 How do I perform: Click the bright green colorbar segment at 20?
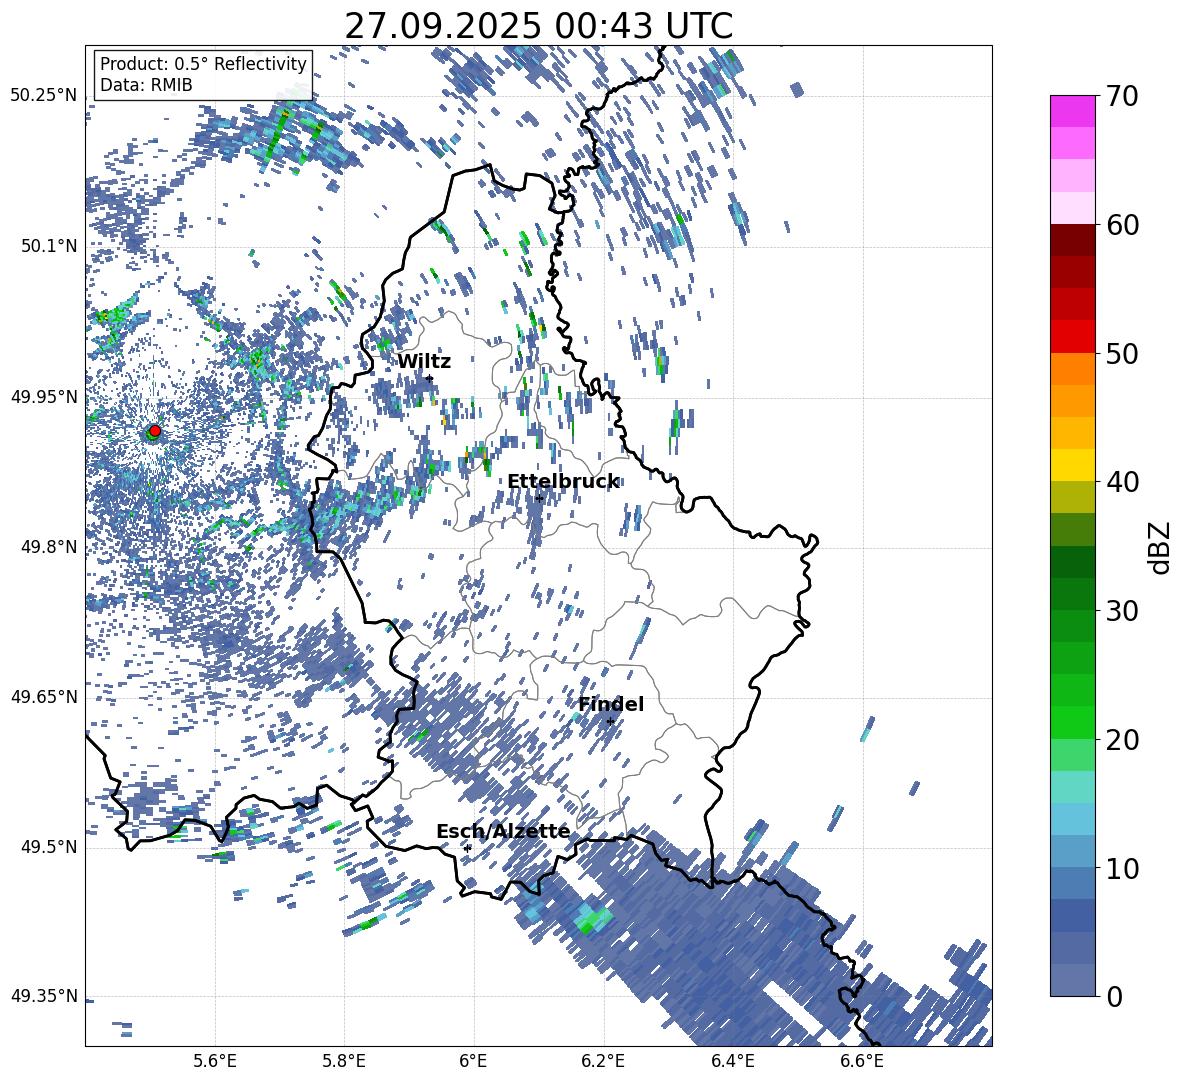click(x=1072, y=723)
